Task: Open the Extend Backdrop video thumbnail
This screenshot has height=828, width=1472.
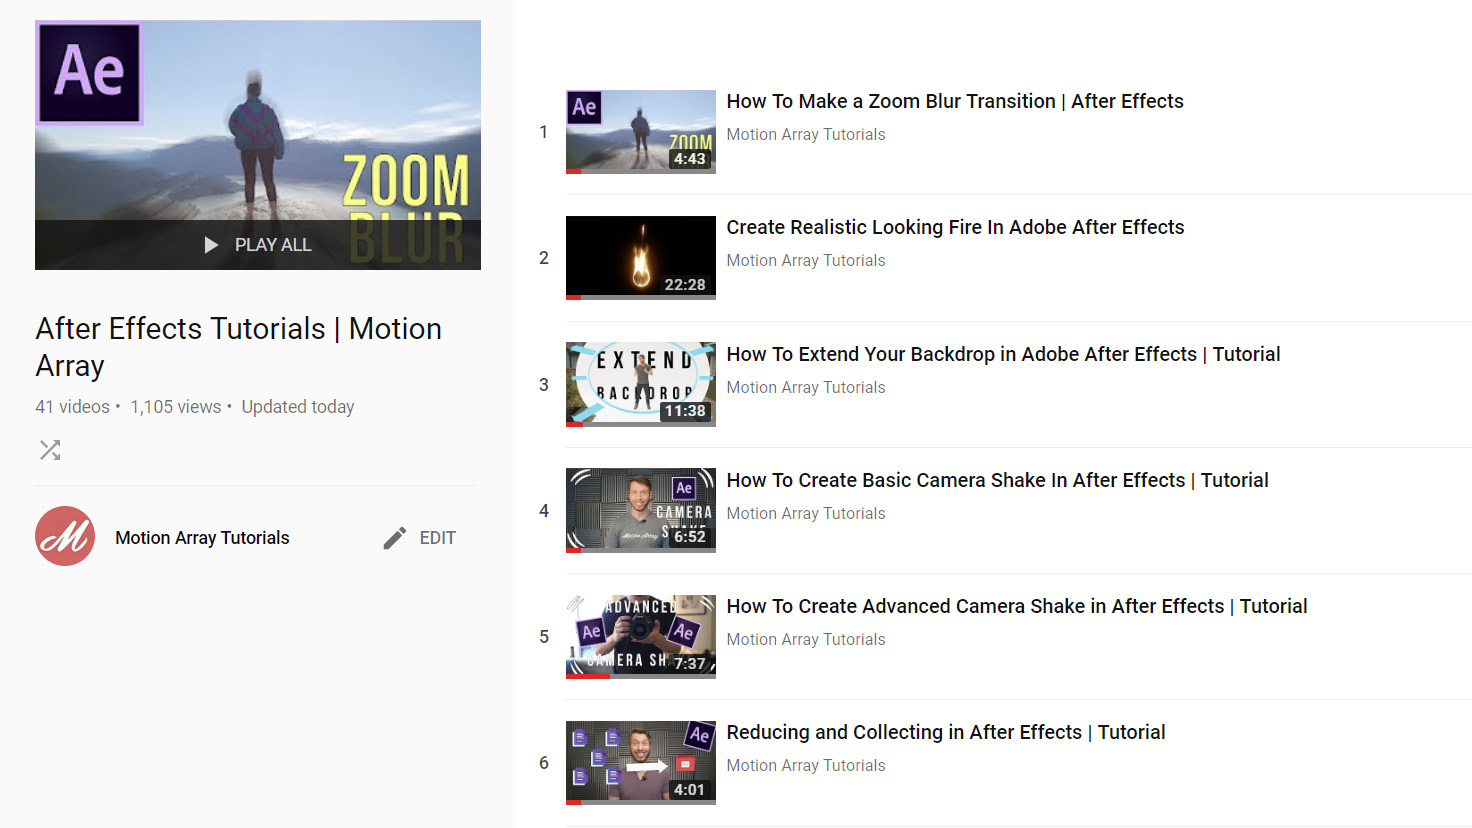Action: (x=641, y=384)
